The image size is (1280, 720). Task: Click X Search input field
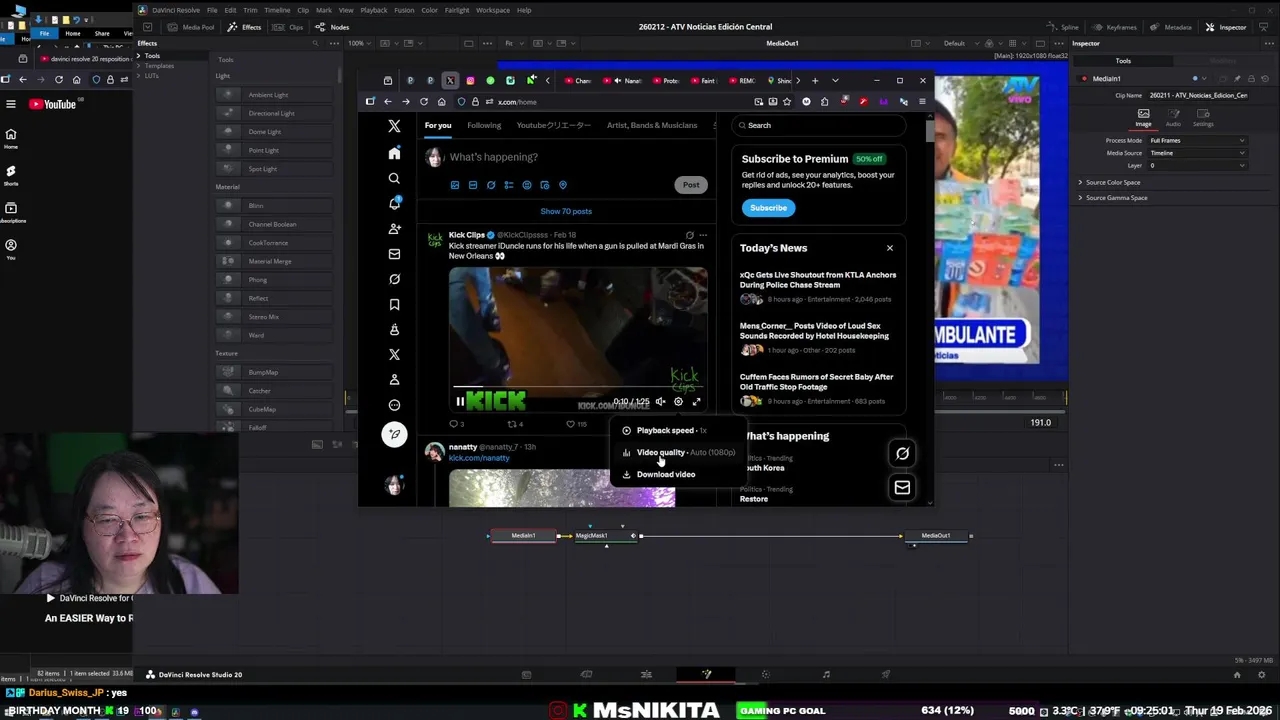click(819, 125)
